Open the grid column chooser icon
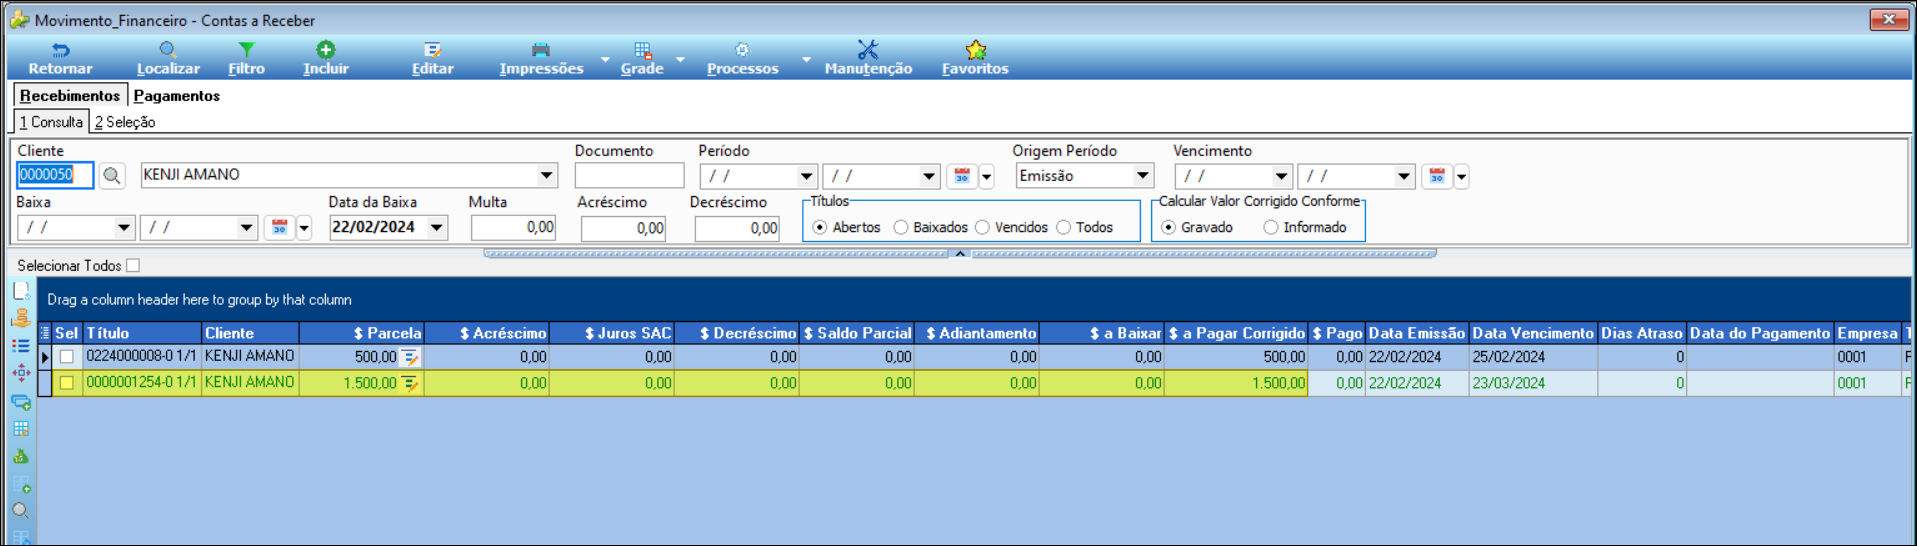Screen dimensions: 1917x546 [x=44, y=333]
